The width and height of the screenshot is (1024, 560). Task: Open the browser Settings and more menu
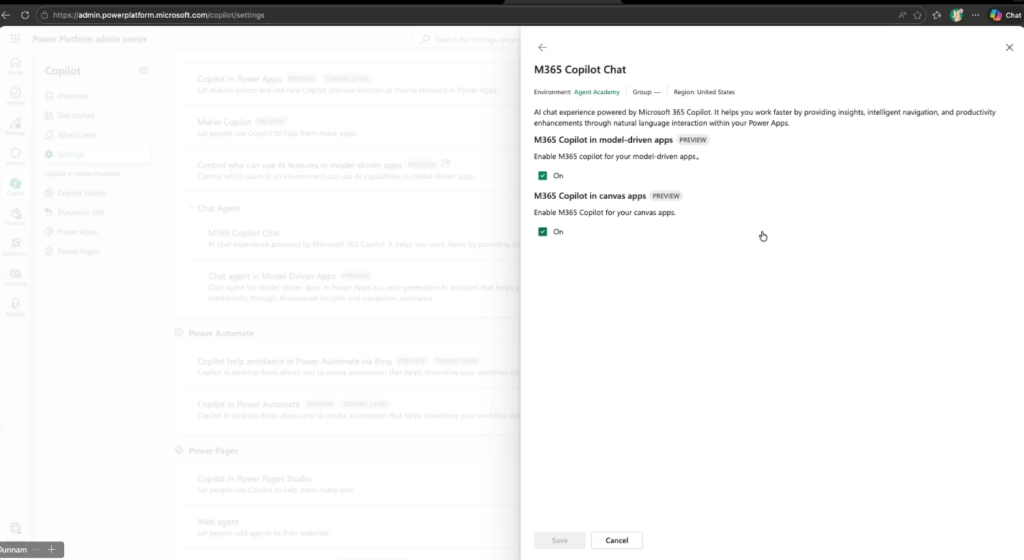point(976,15)
